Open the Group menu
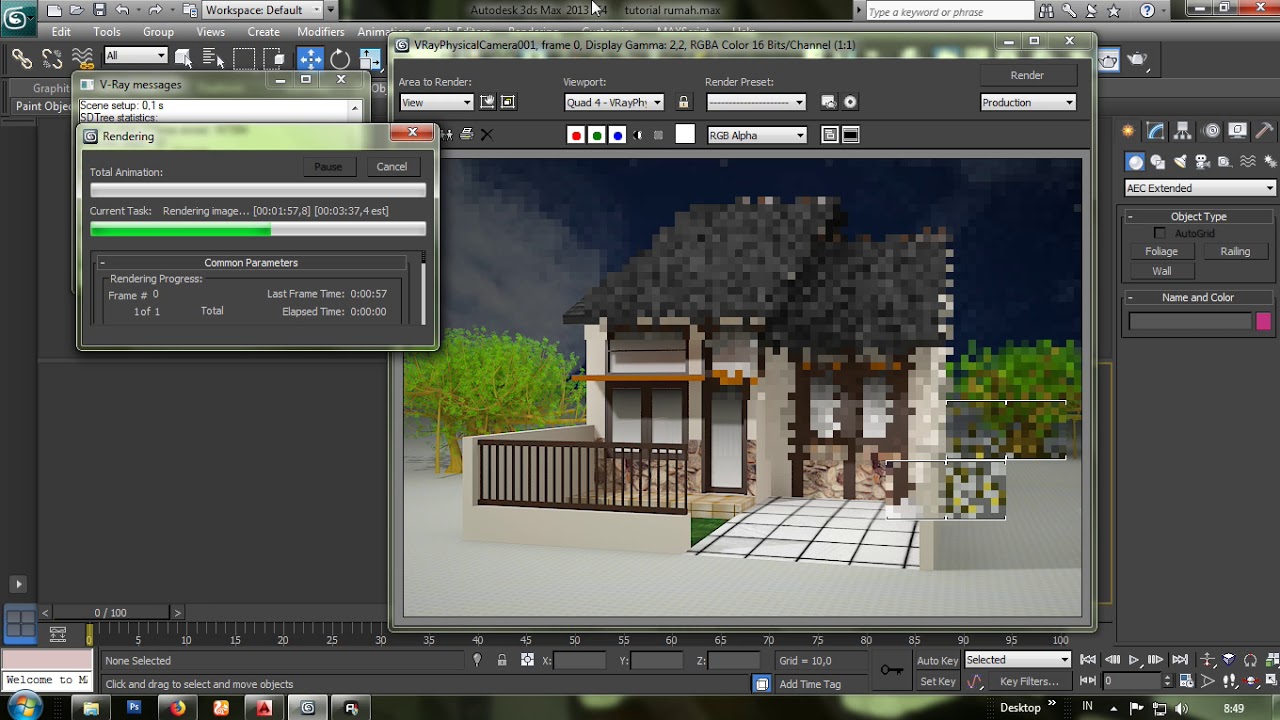Viewport: 1280px width, 720px height. [x=158, y=32]
